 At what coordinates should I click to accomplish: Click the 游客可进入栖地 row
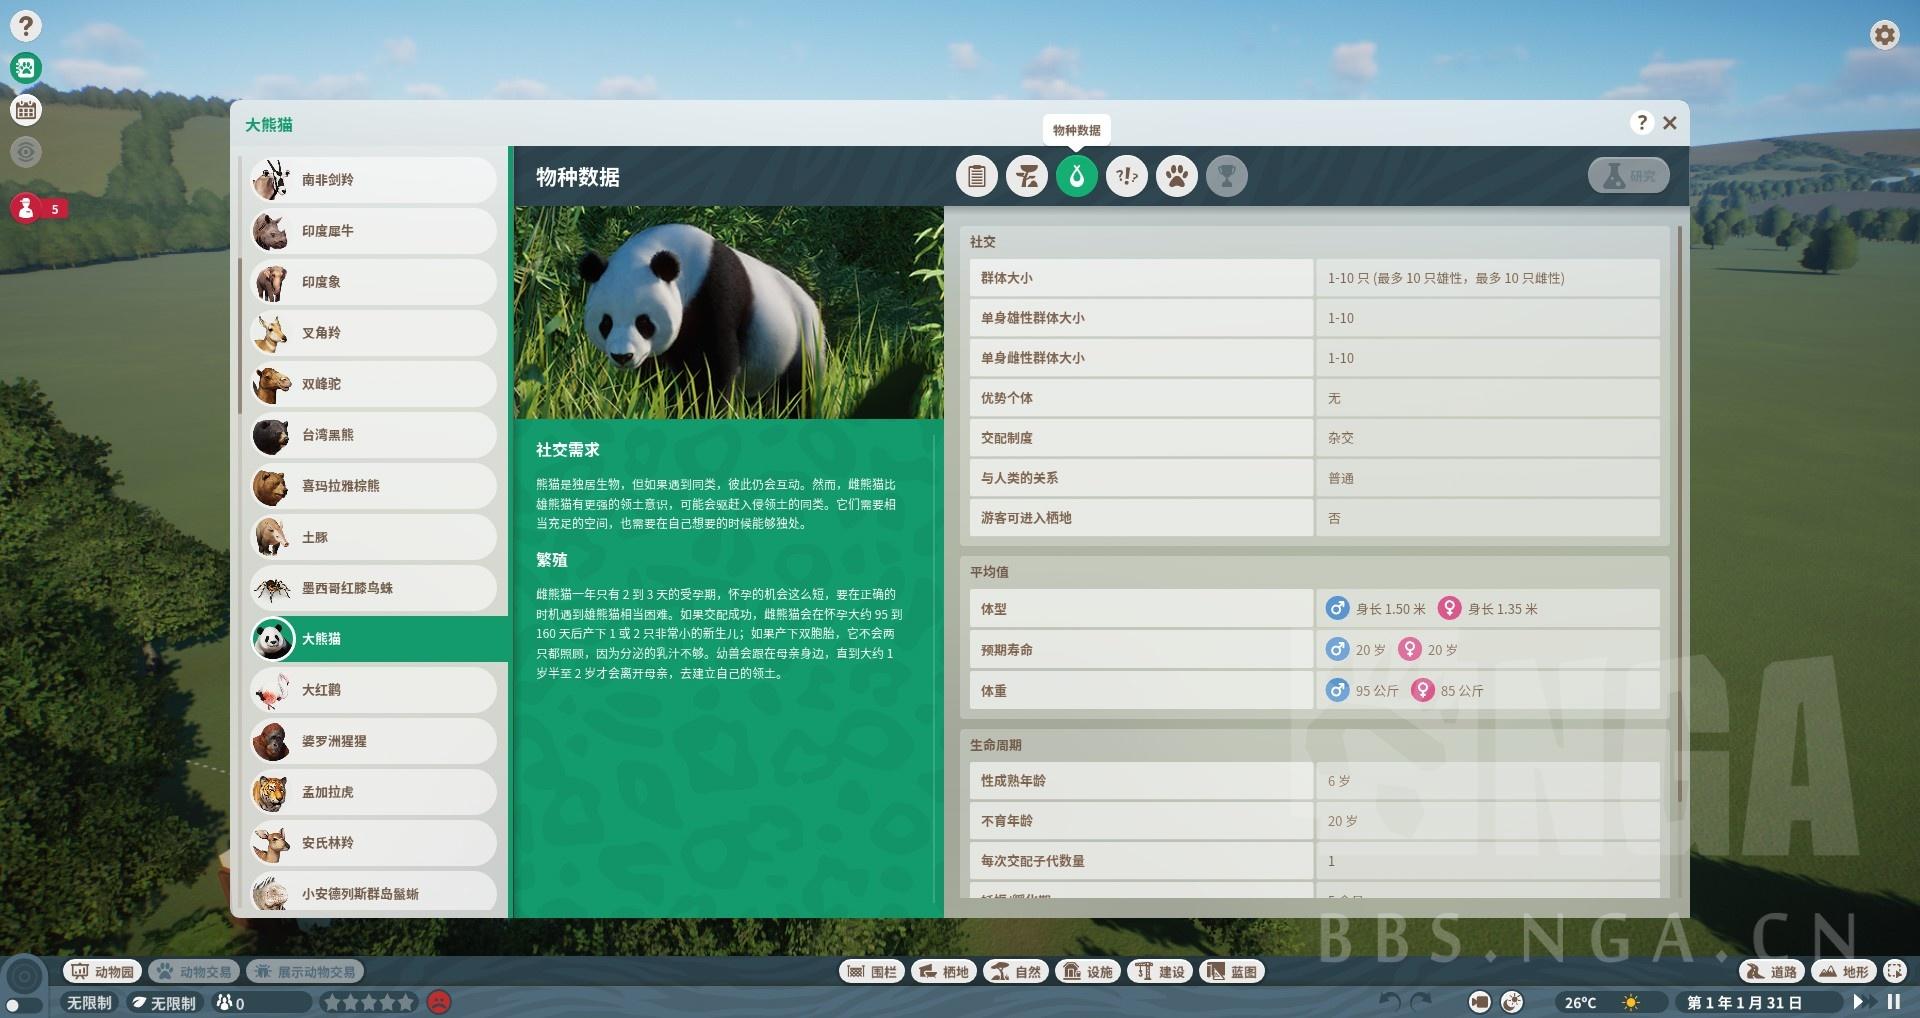pos(1314,518)
